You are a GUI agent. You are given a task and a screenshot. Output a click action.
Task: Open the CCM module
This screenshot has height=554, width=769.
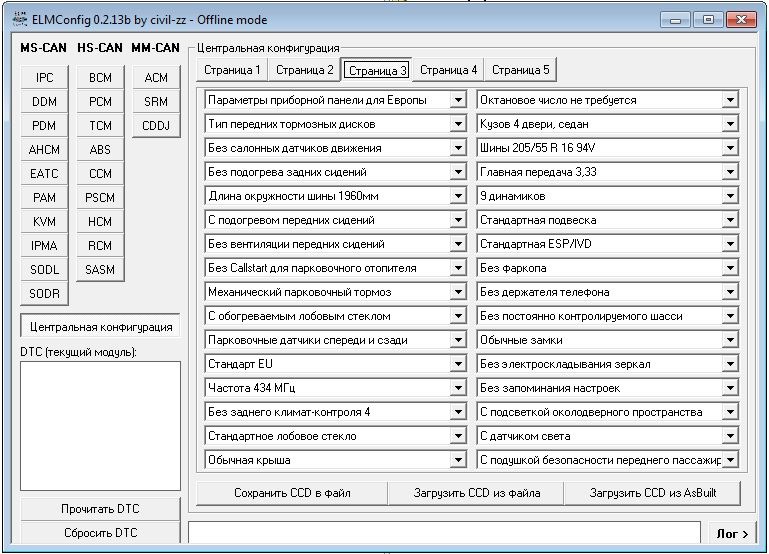100,174
